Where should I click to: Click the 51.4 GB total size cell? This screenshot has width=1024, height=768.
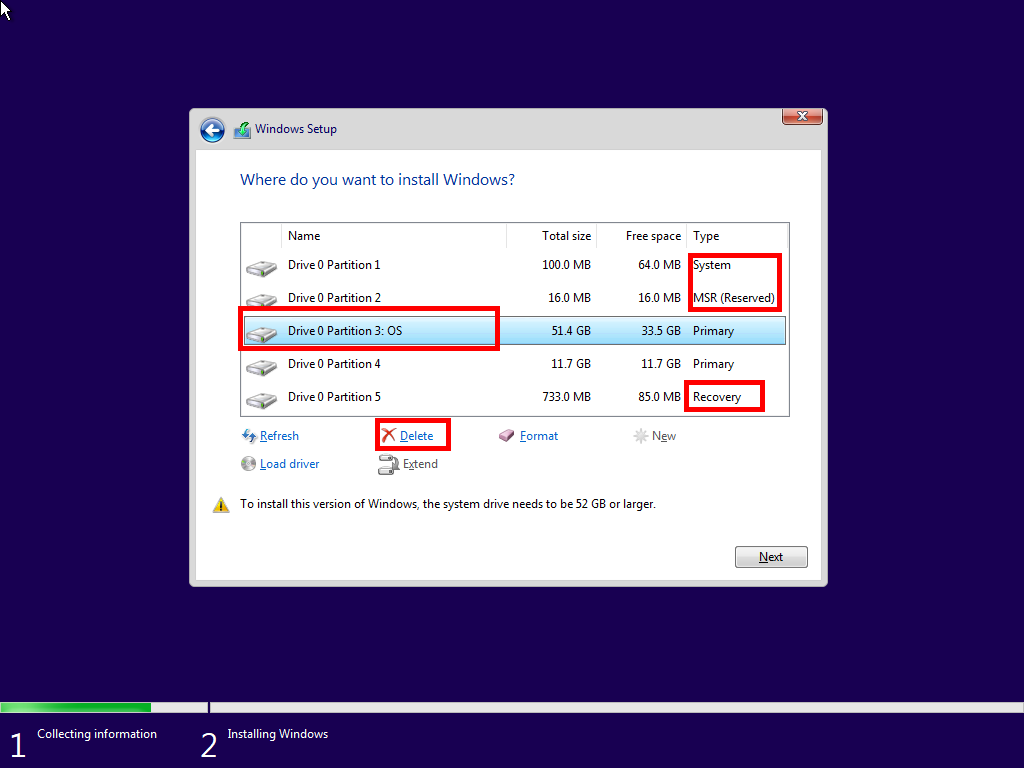click(571, 331)
